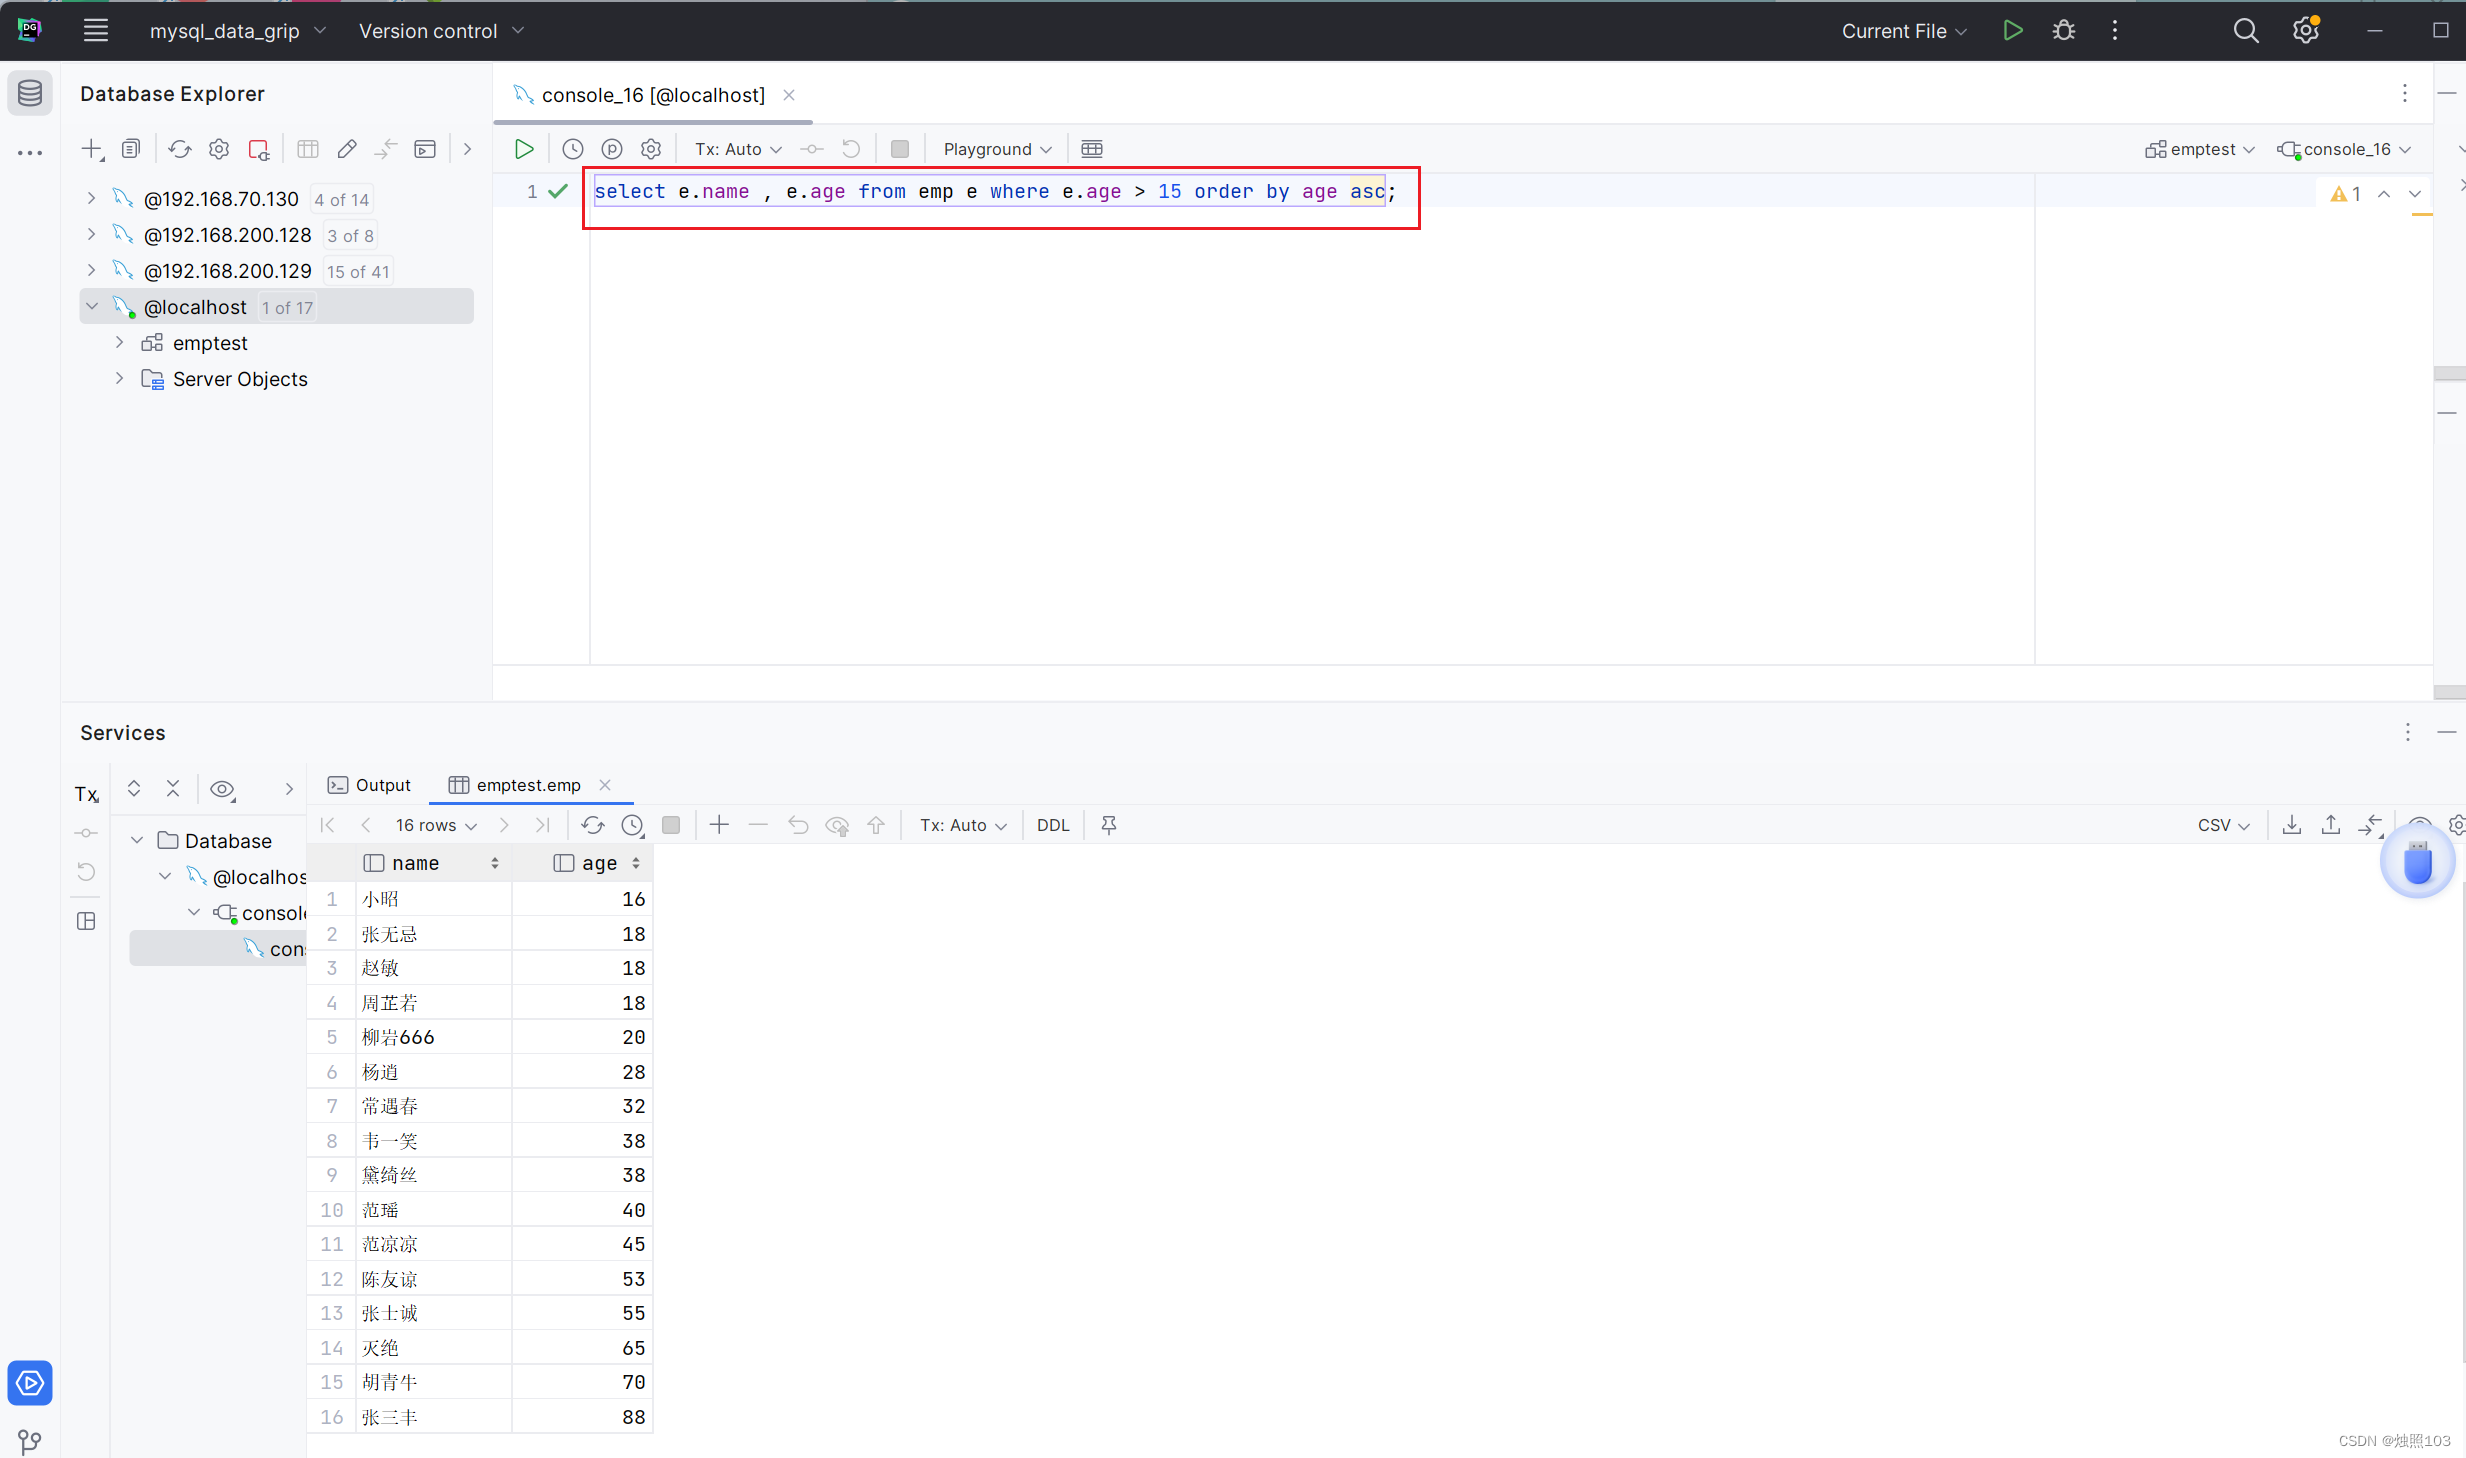Open the search everywhere magnifier
The image size is (2466, 1458).
coord(2246,31)
